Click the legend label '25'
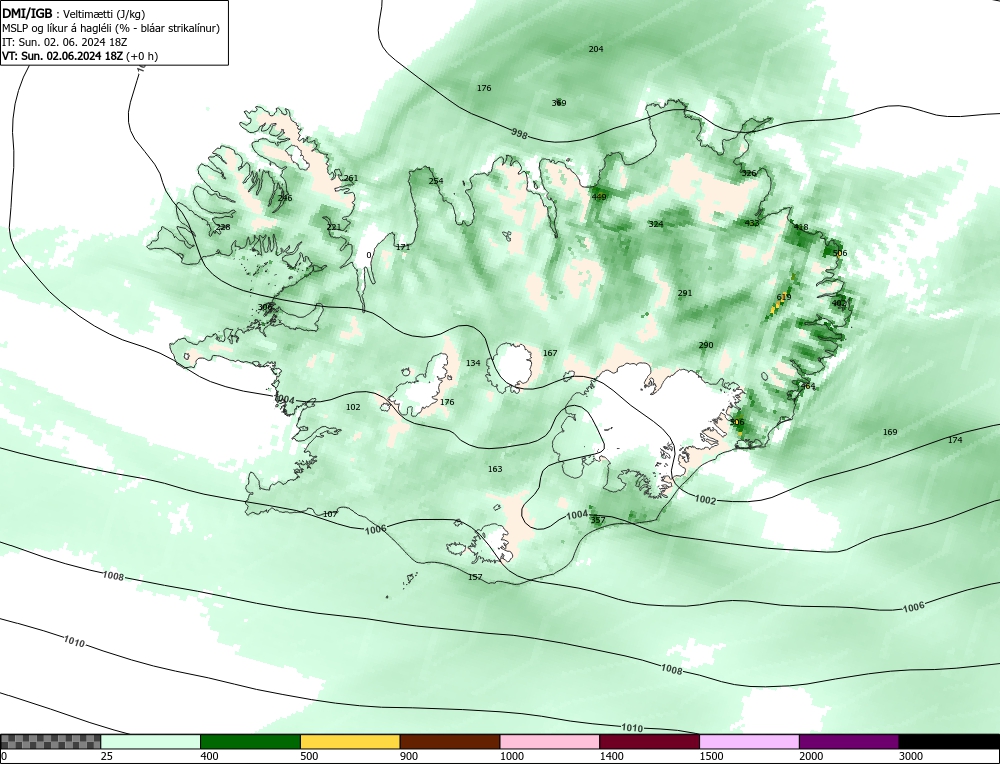 pos(107,756)
